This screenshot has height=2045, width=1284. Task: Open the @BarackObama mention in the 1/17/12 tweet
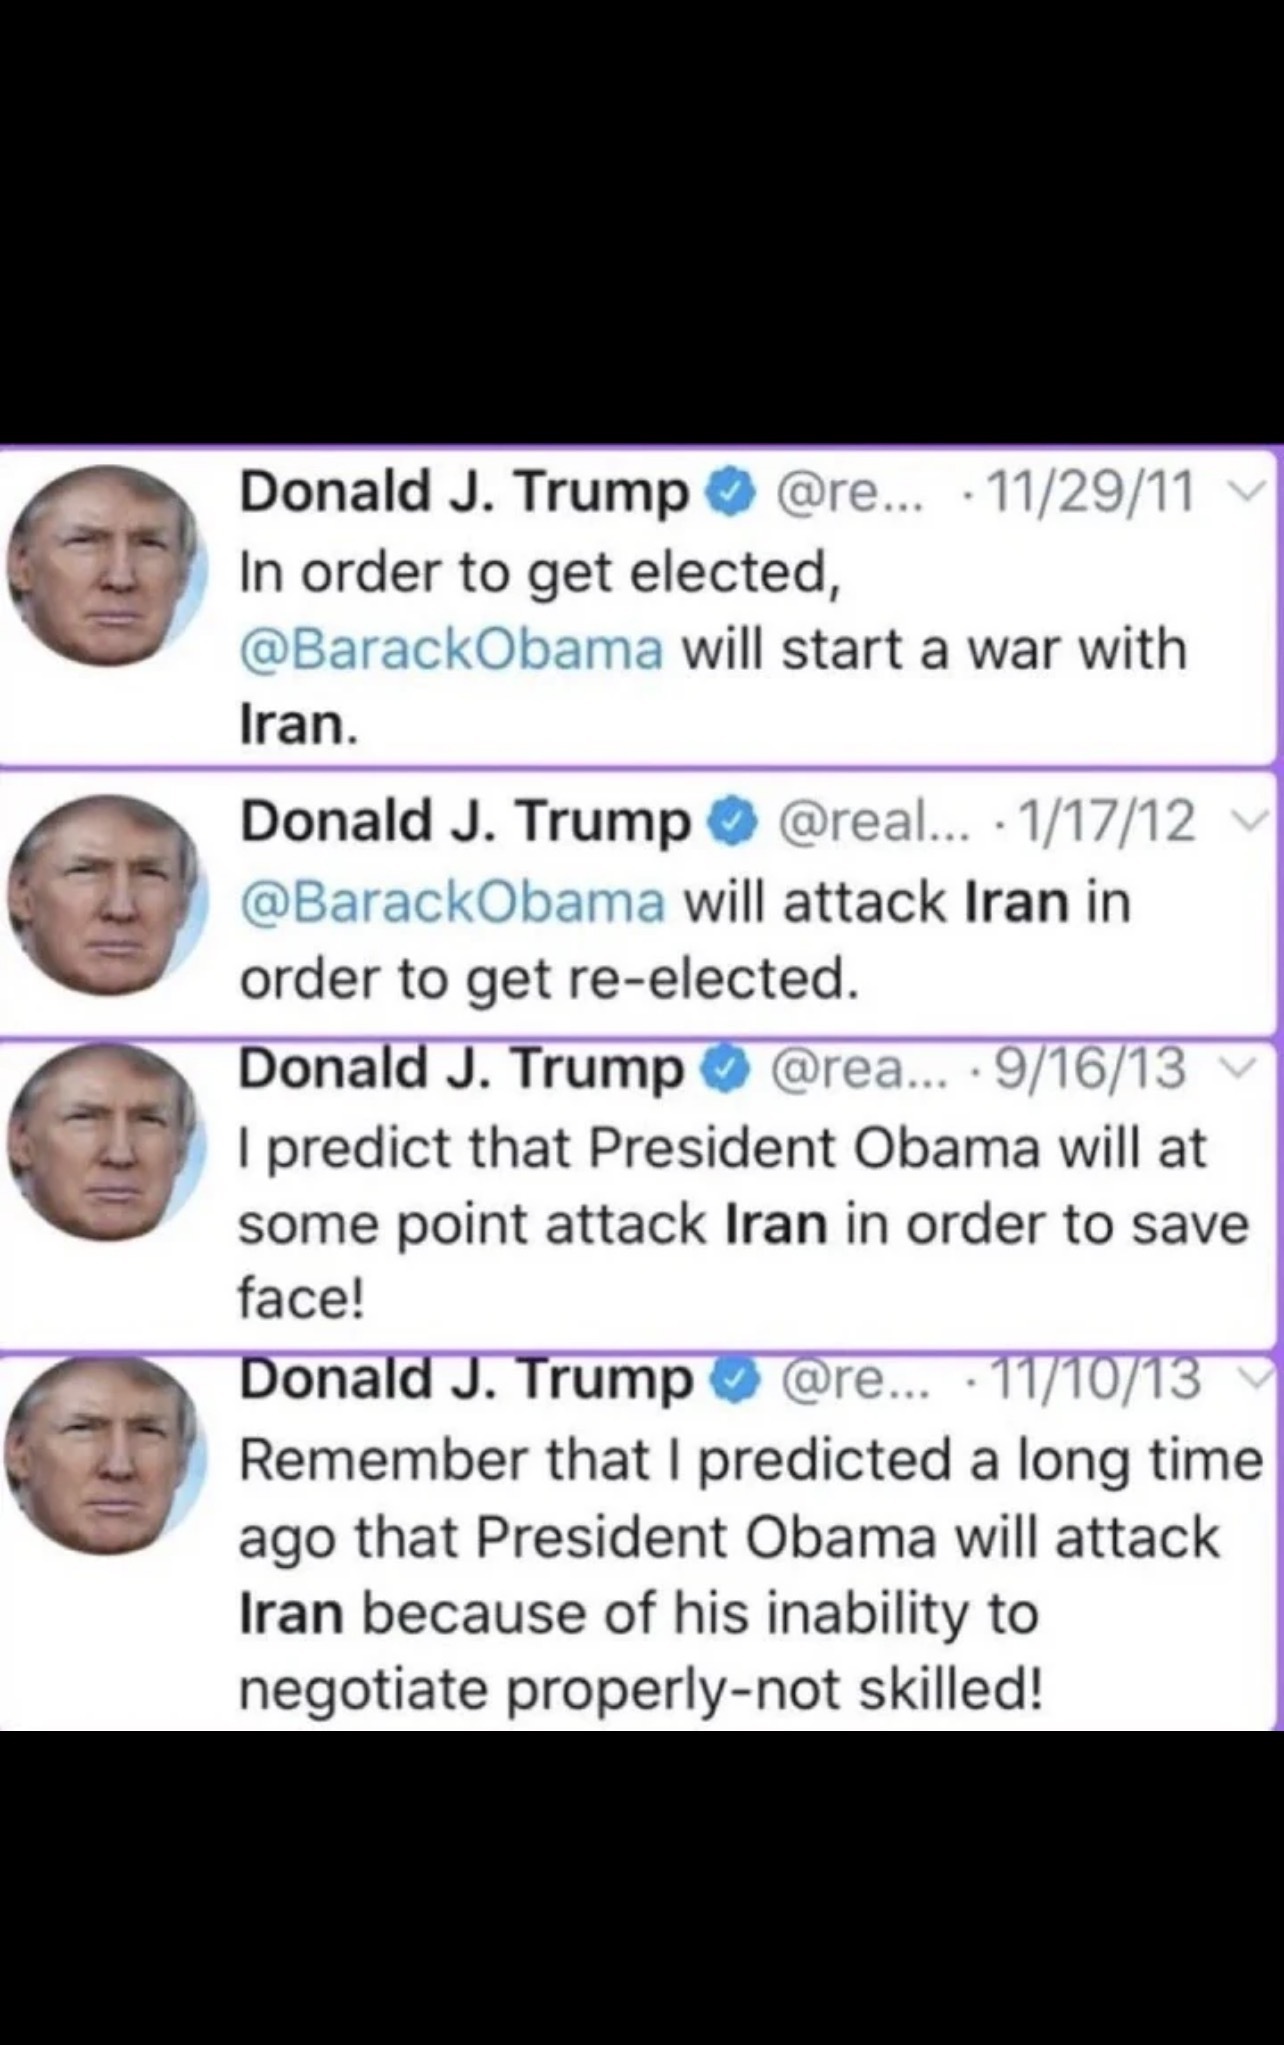452,902
